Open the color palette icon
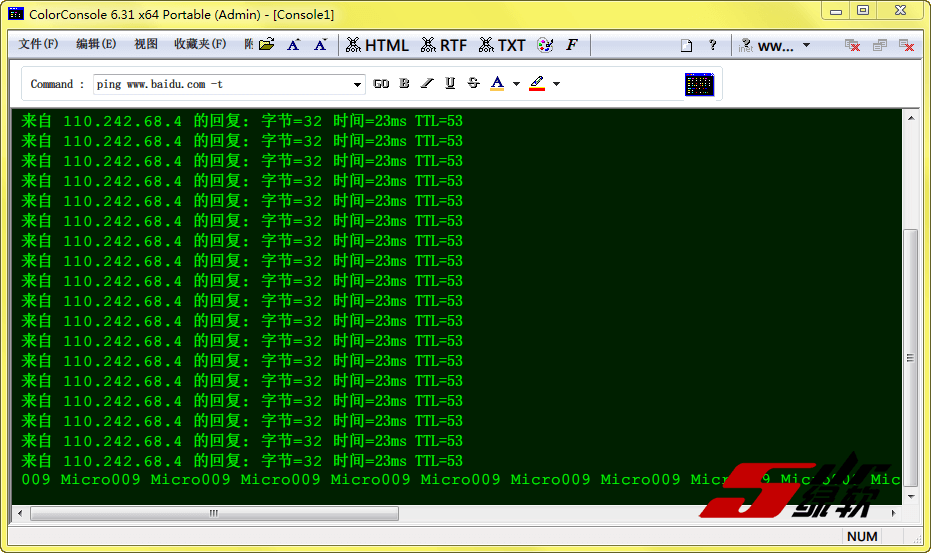931x553 pixels. tap(545, 45)
